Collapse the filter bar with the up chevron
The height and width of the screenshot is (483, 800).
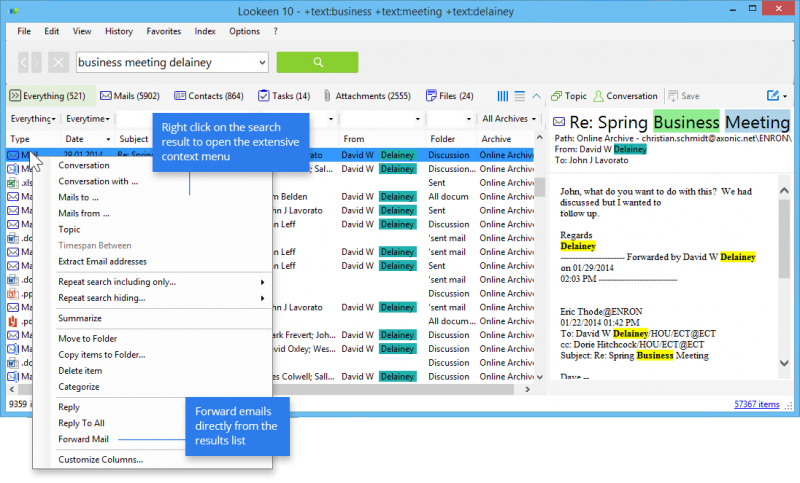pyautogui.click(x=536, y=96)
